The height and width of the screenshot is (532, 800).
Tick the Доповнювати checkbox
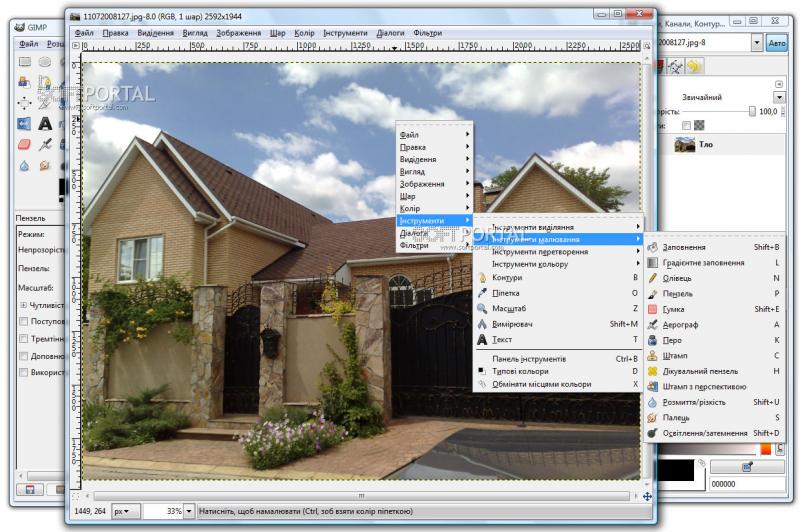click(x=23, y=356)
